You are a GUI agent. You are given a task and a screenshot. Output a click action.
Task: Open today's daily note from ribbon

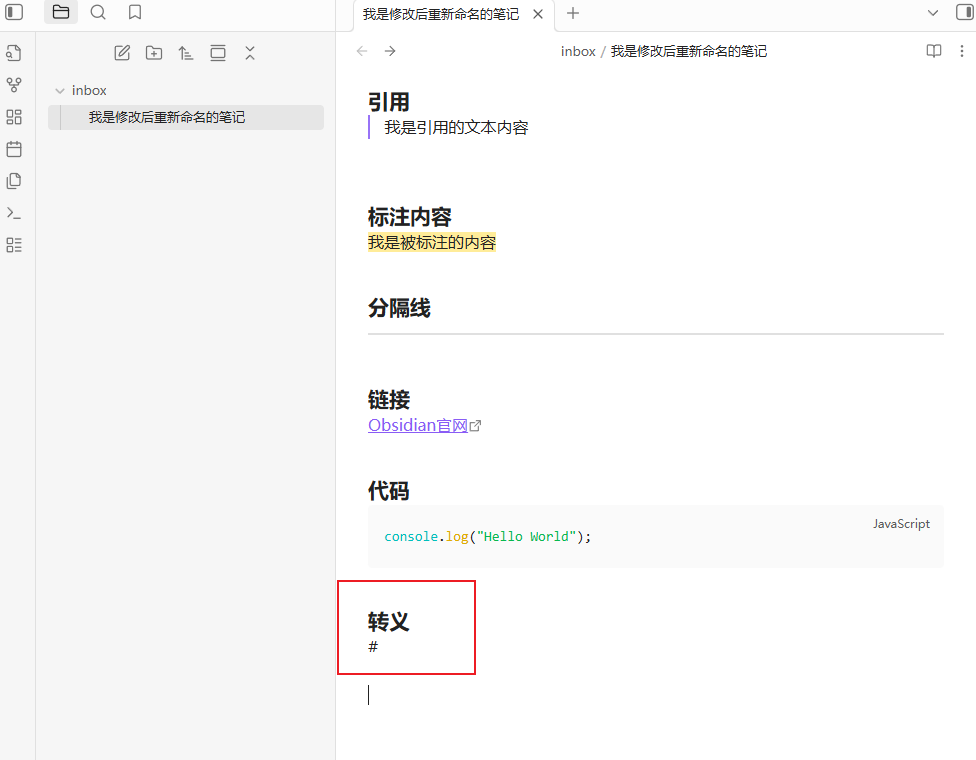(14, 149)
